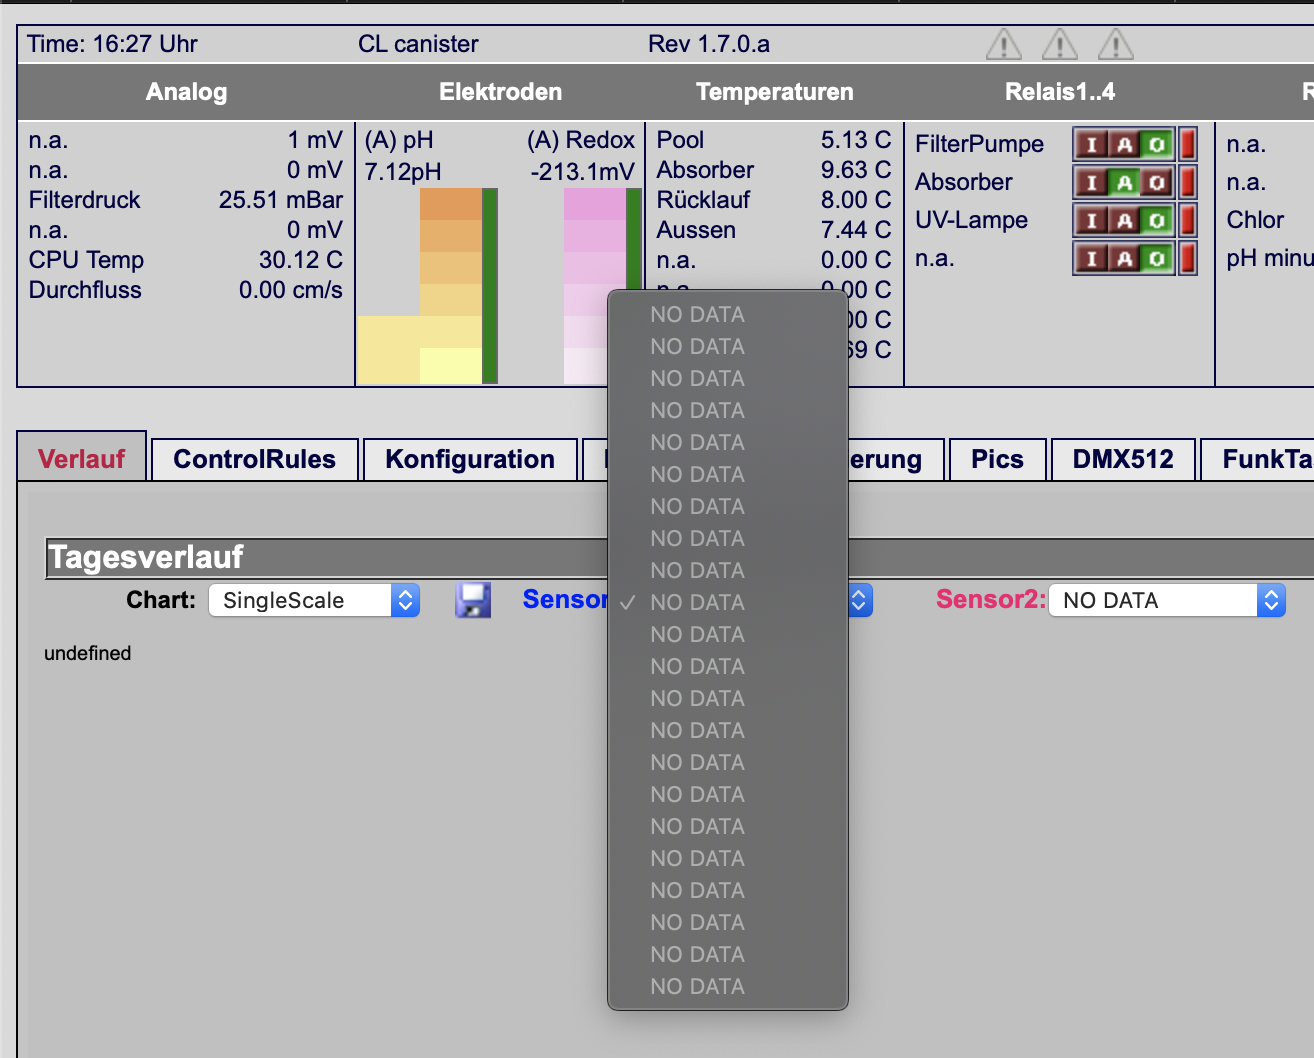This screenshot has height=1058, width=1314.
Task: Click the Durchfluss label
Action: [x=85, y=290]
